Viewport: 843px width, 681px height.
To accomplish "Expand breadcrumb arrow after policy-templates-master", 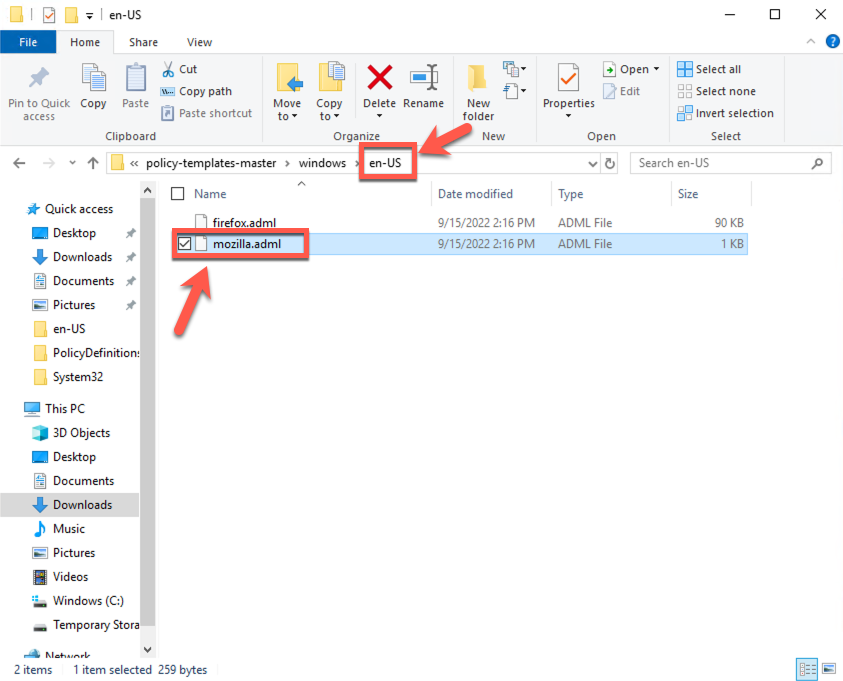I will (x=287, y=163).
